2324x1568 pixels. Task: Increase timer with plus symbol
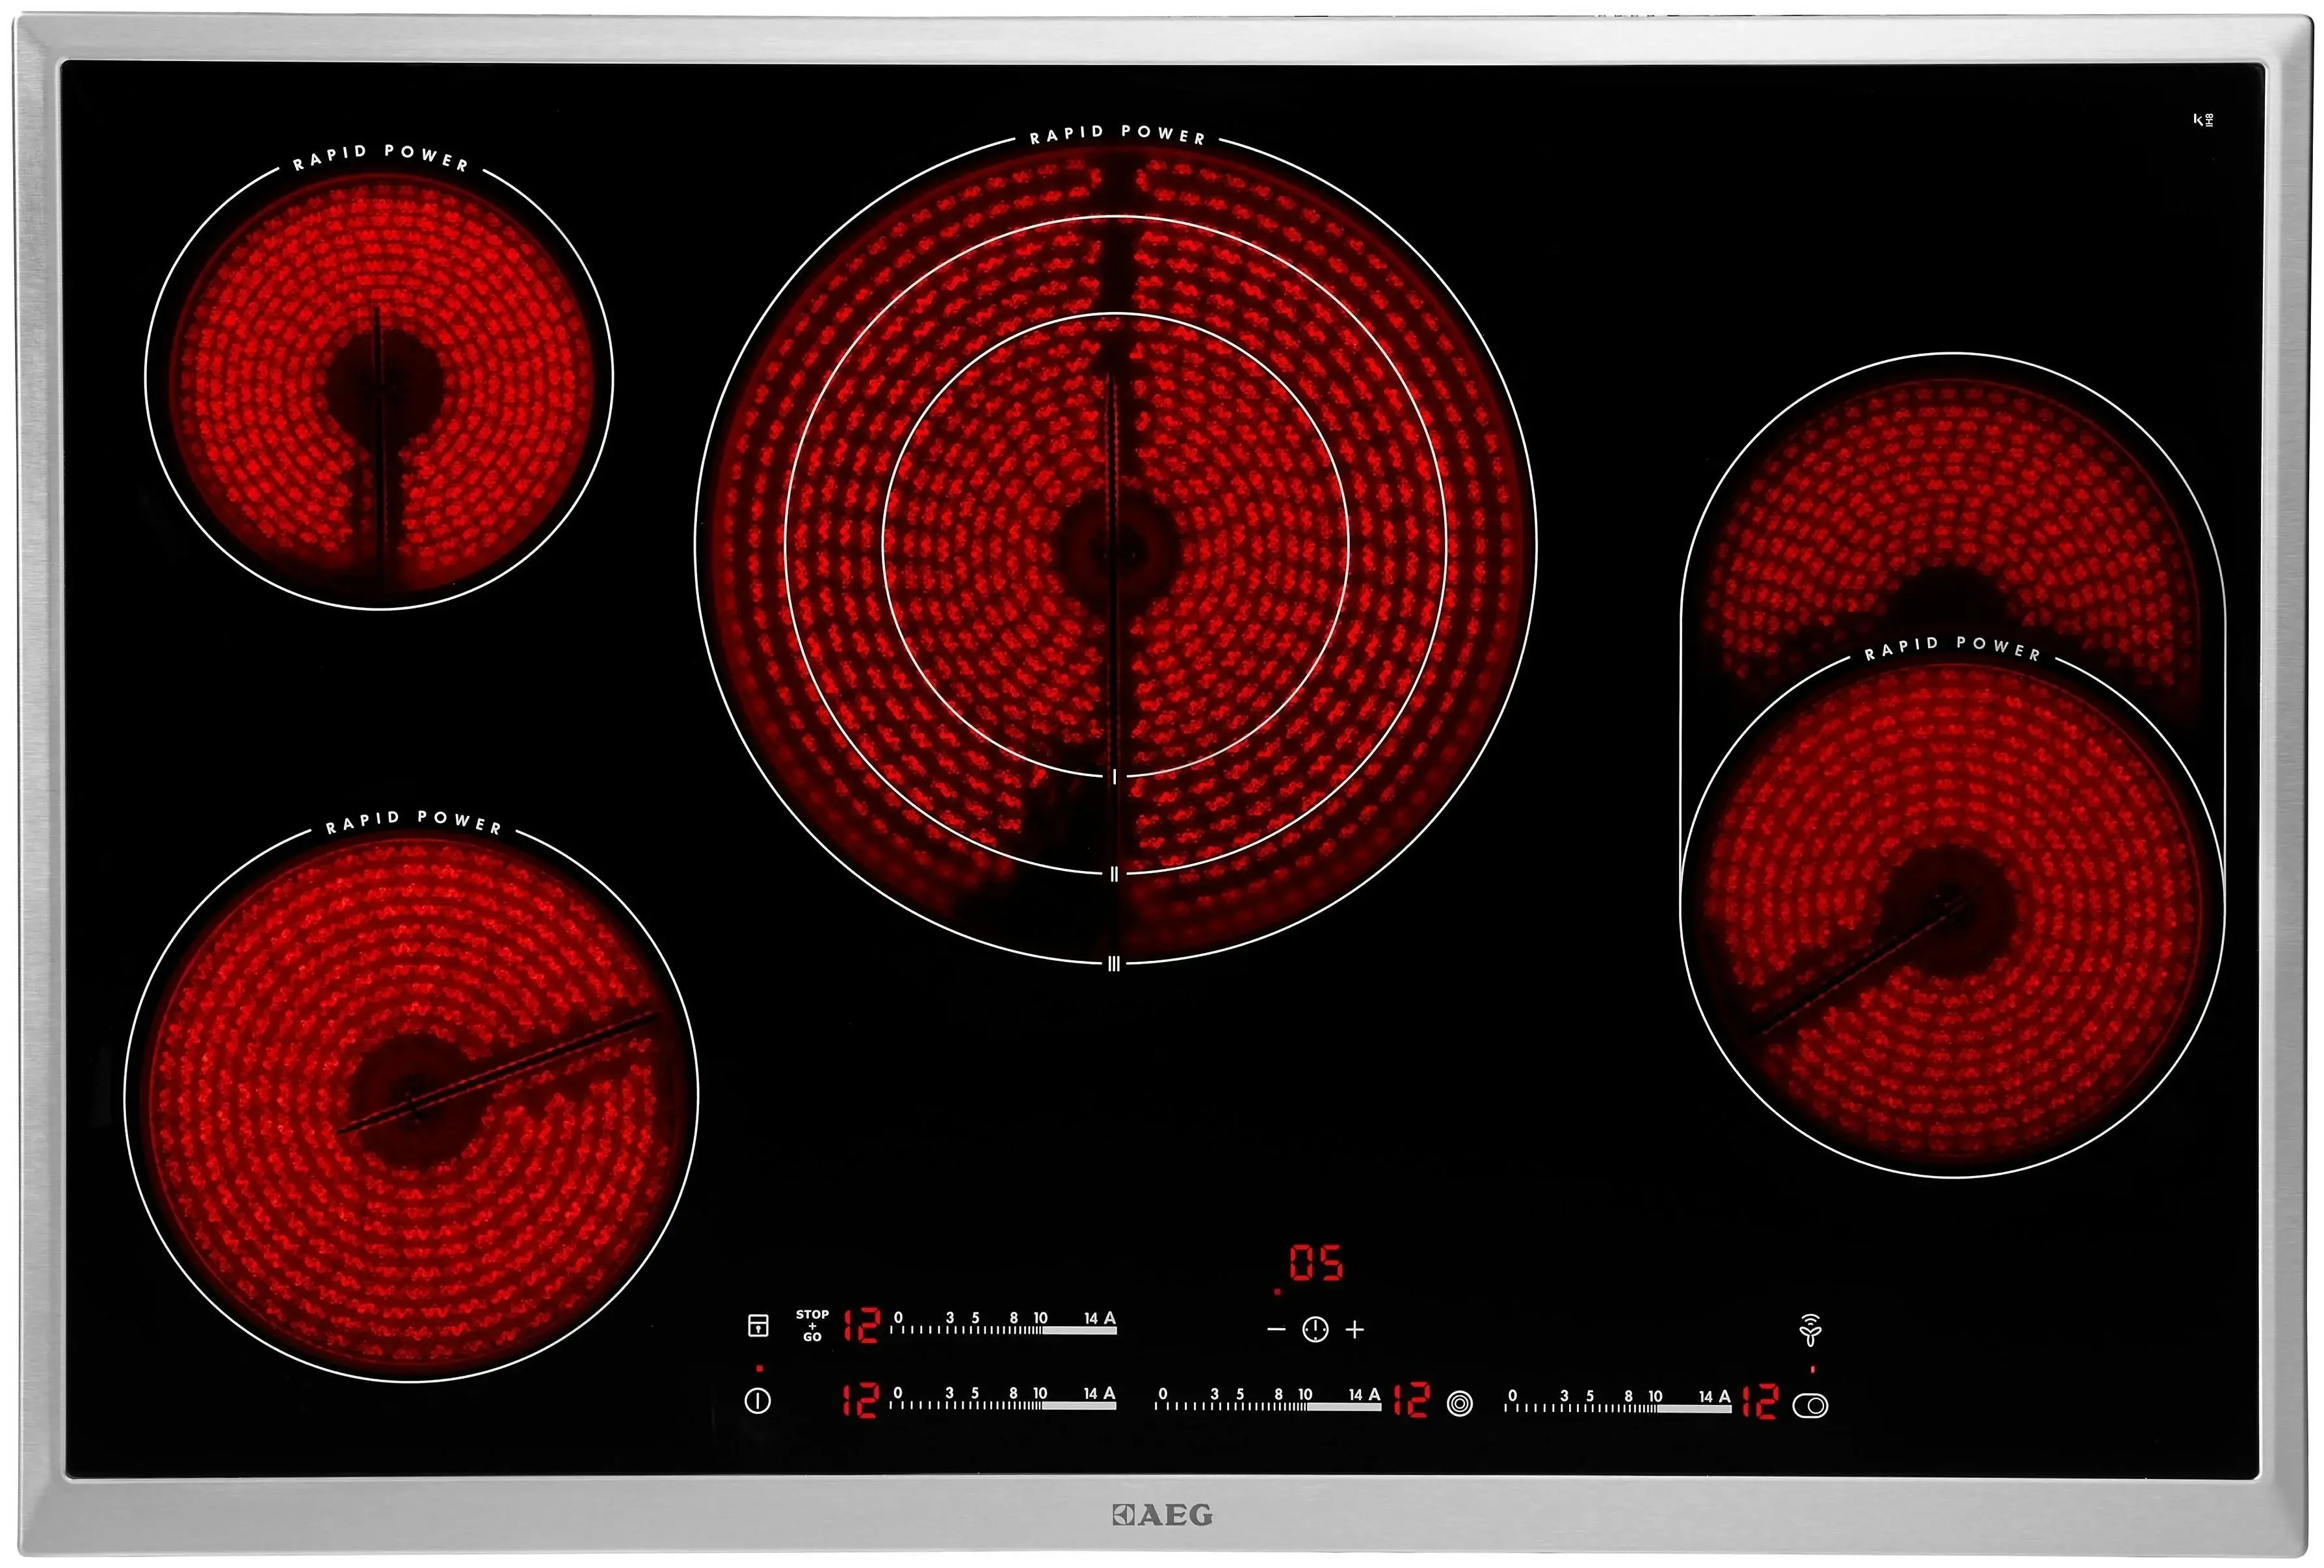point(1355,1329)
